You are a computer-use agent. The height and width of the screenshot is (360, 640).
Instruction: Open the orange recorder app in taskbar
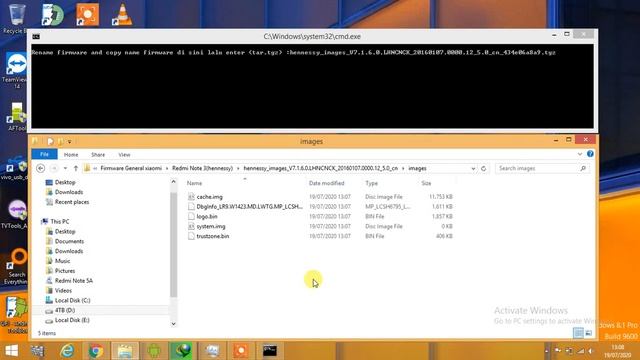[241, 351]
